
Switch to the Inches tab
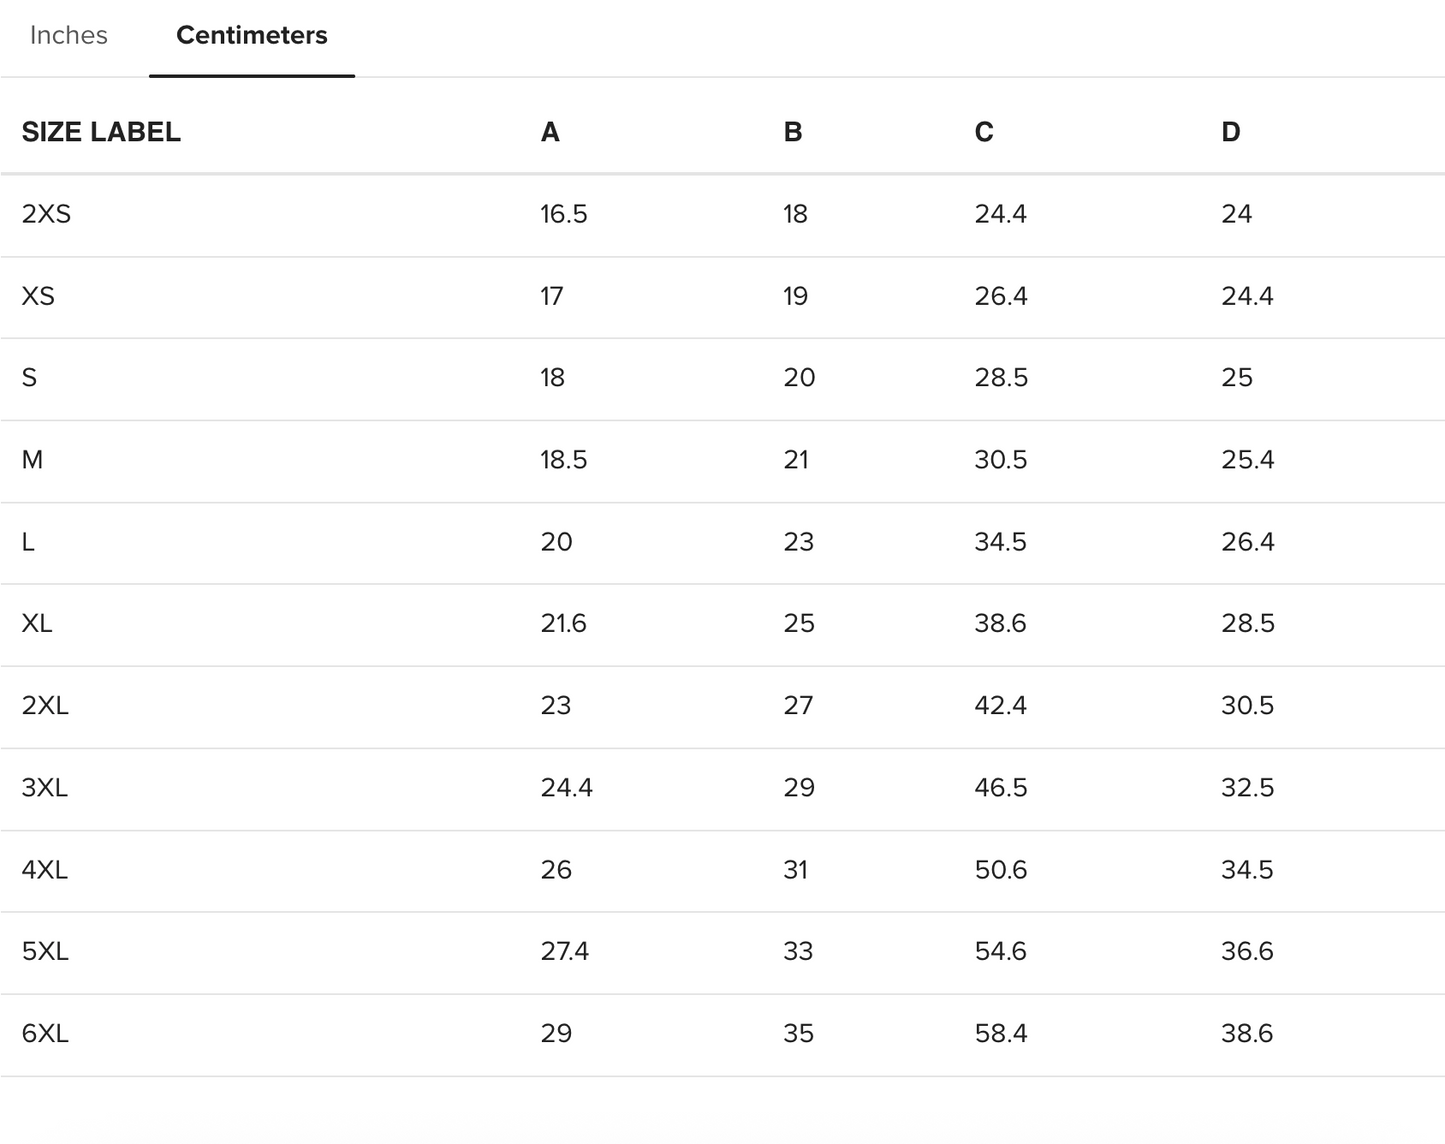68,35
